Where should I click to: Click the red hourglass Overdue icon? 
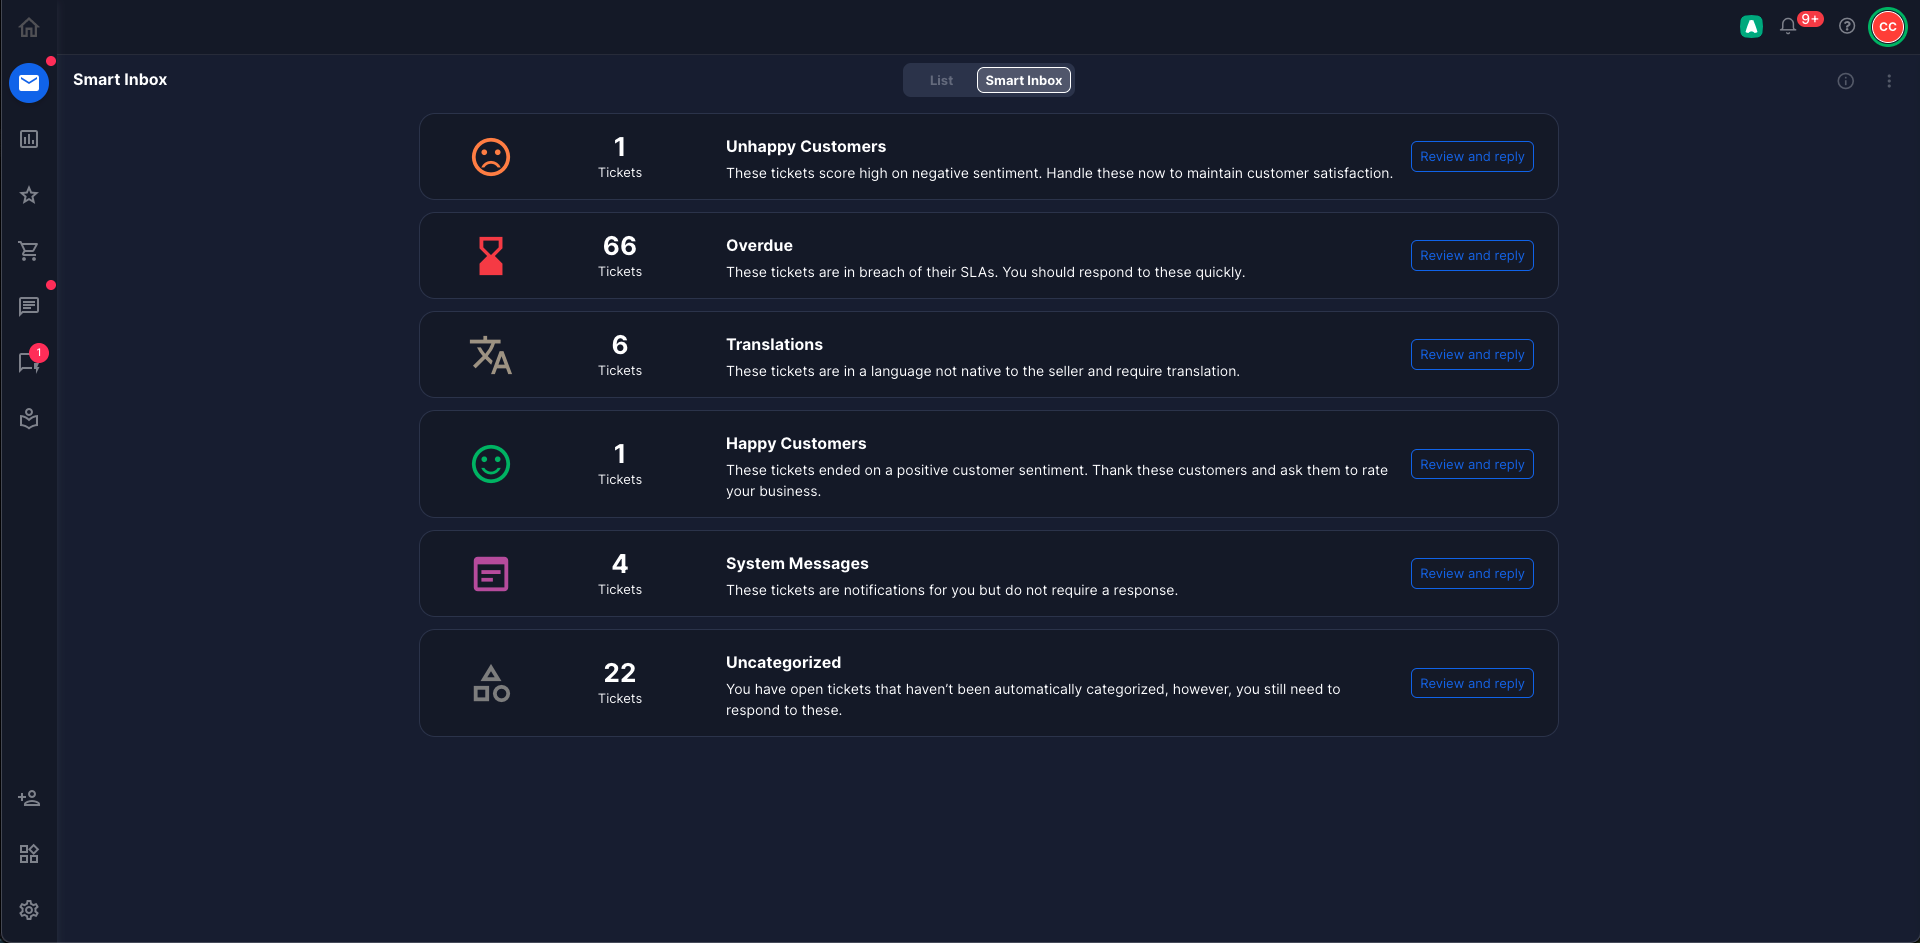point(491,256)
